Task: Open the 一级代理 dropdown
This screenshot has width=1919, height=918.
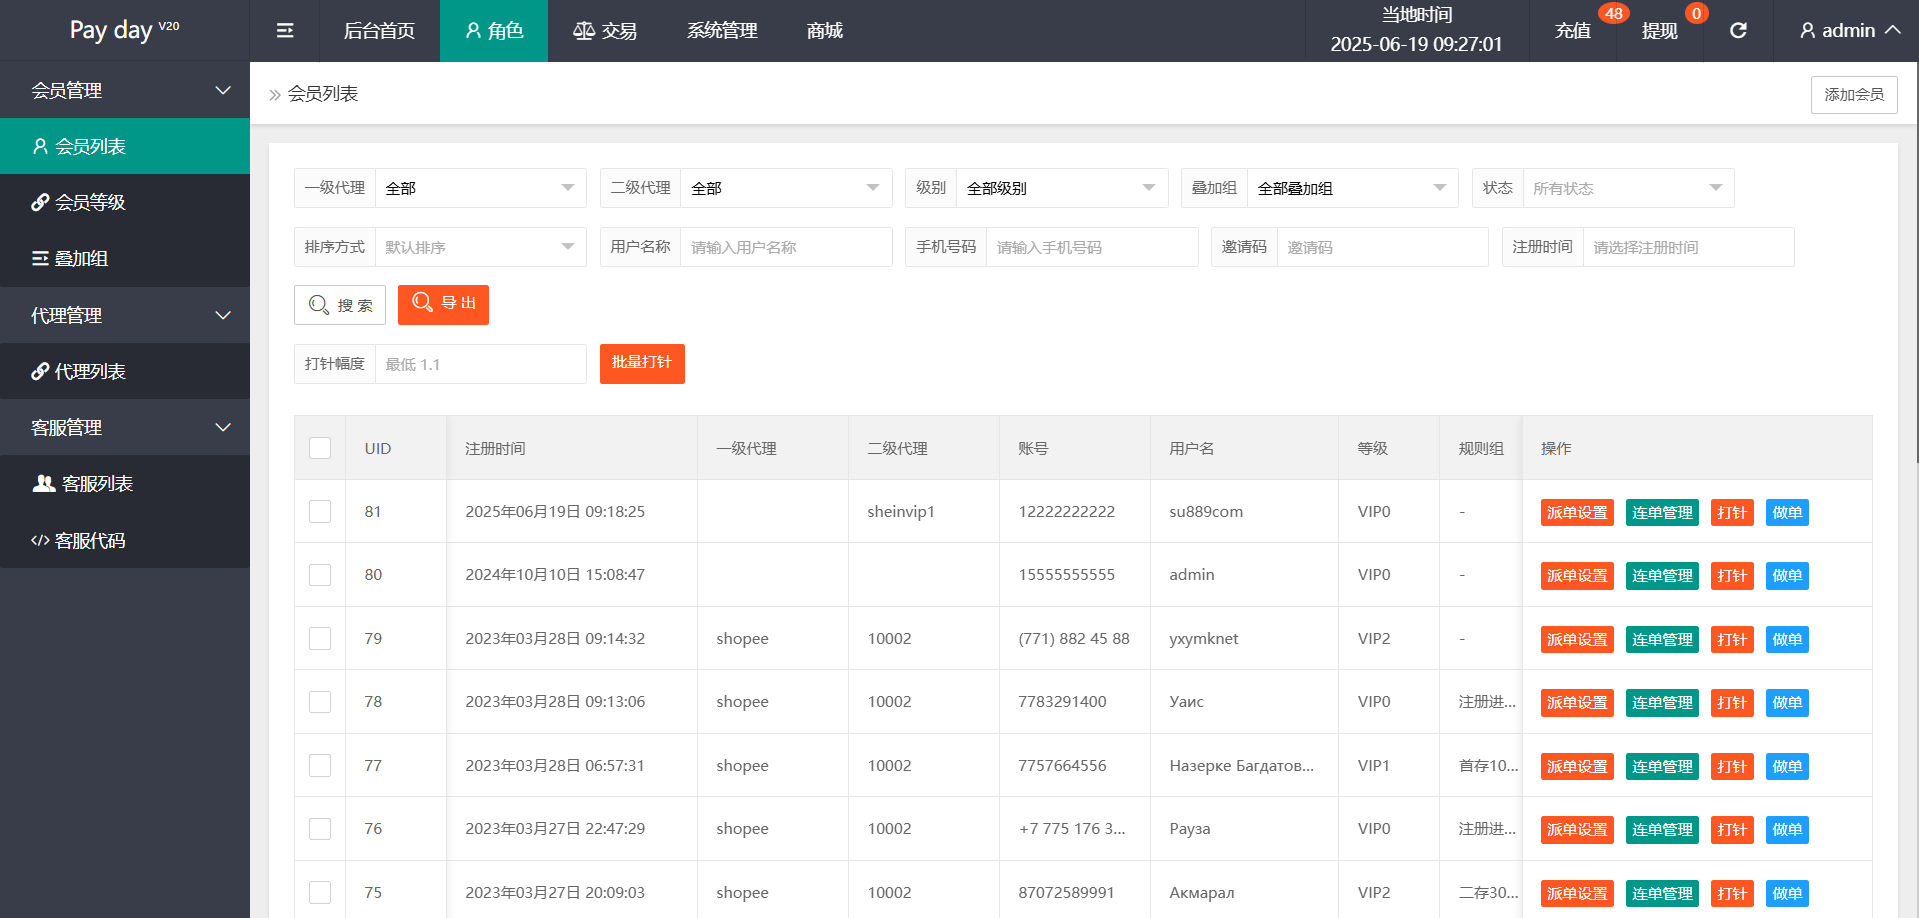Action: 480,188
